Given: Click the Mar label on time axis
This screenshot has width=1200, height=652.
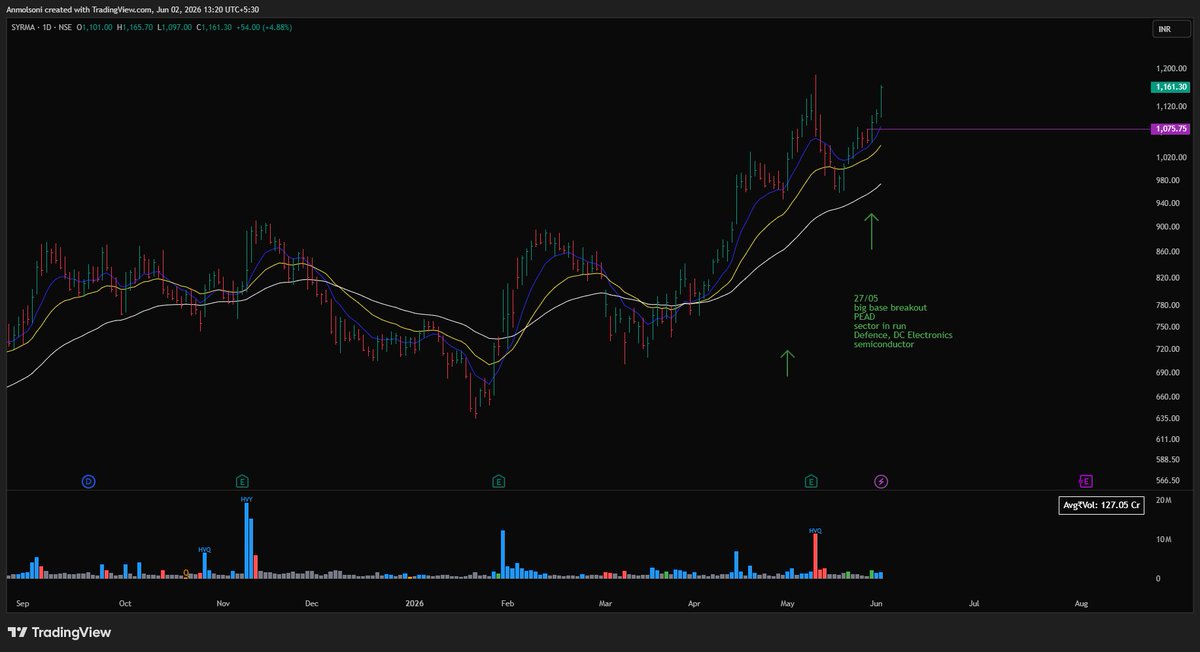Looking at the screenshot, I should [x=604, y=604].
